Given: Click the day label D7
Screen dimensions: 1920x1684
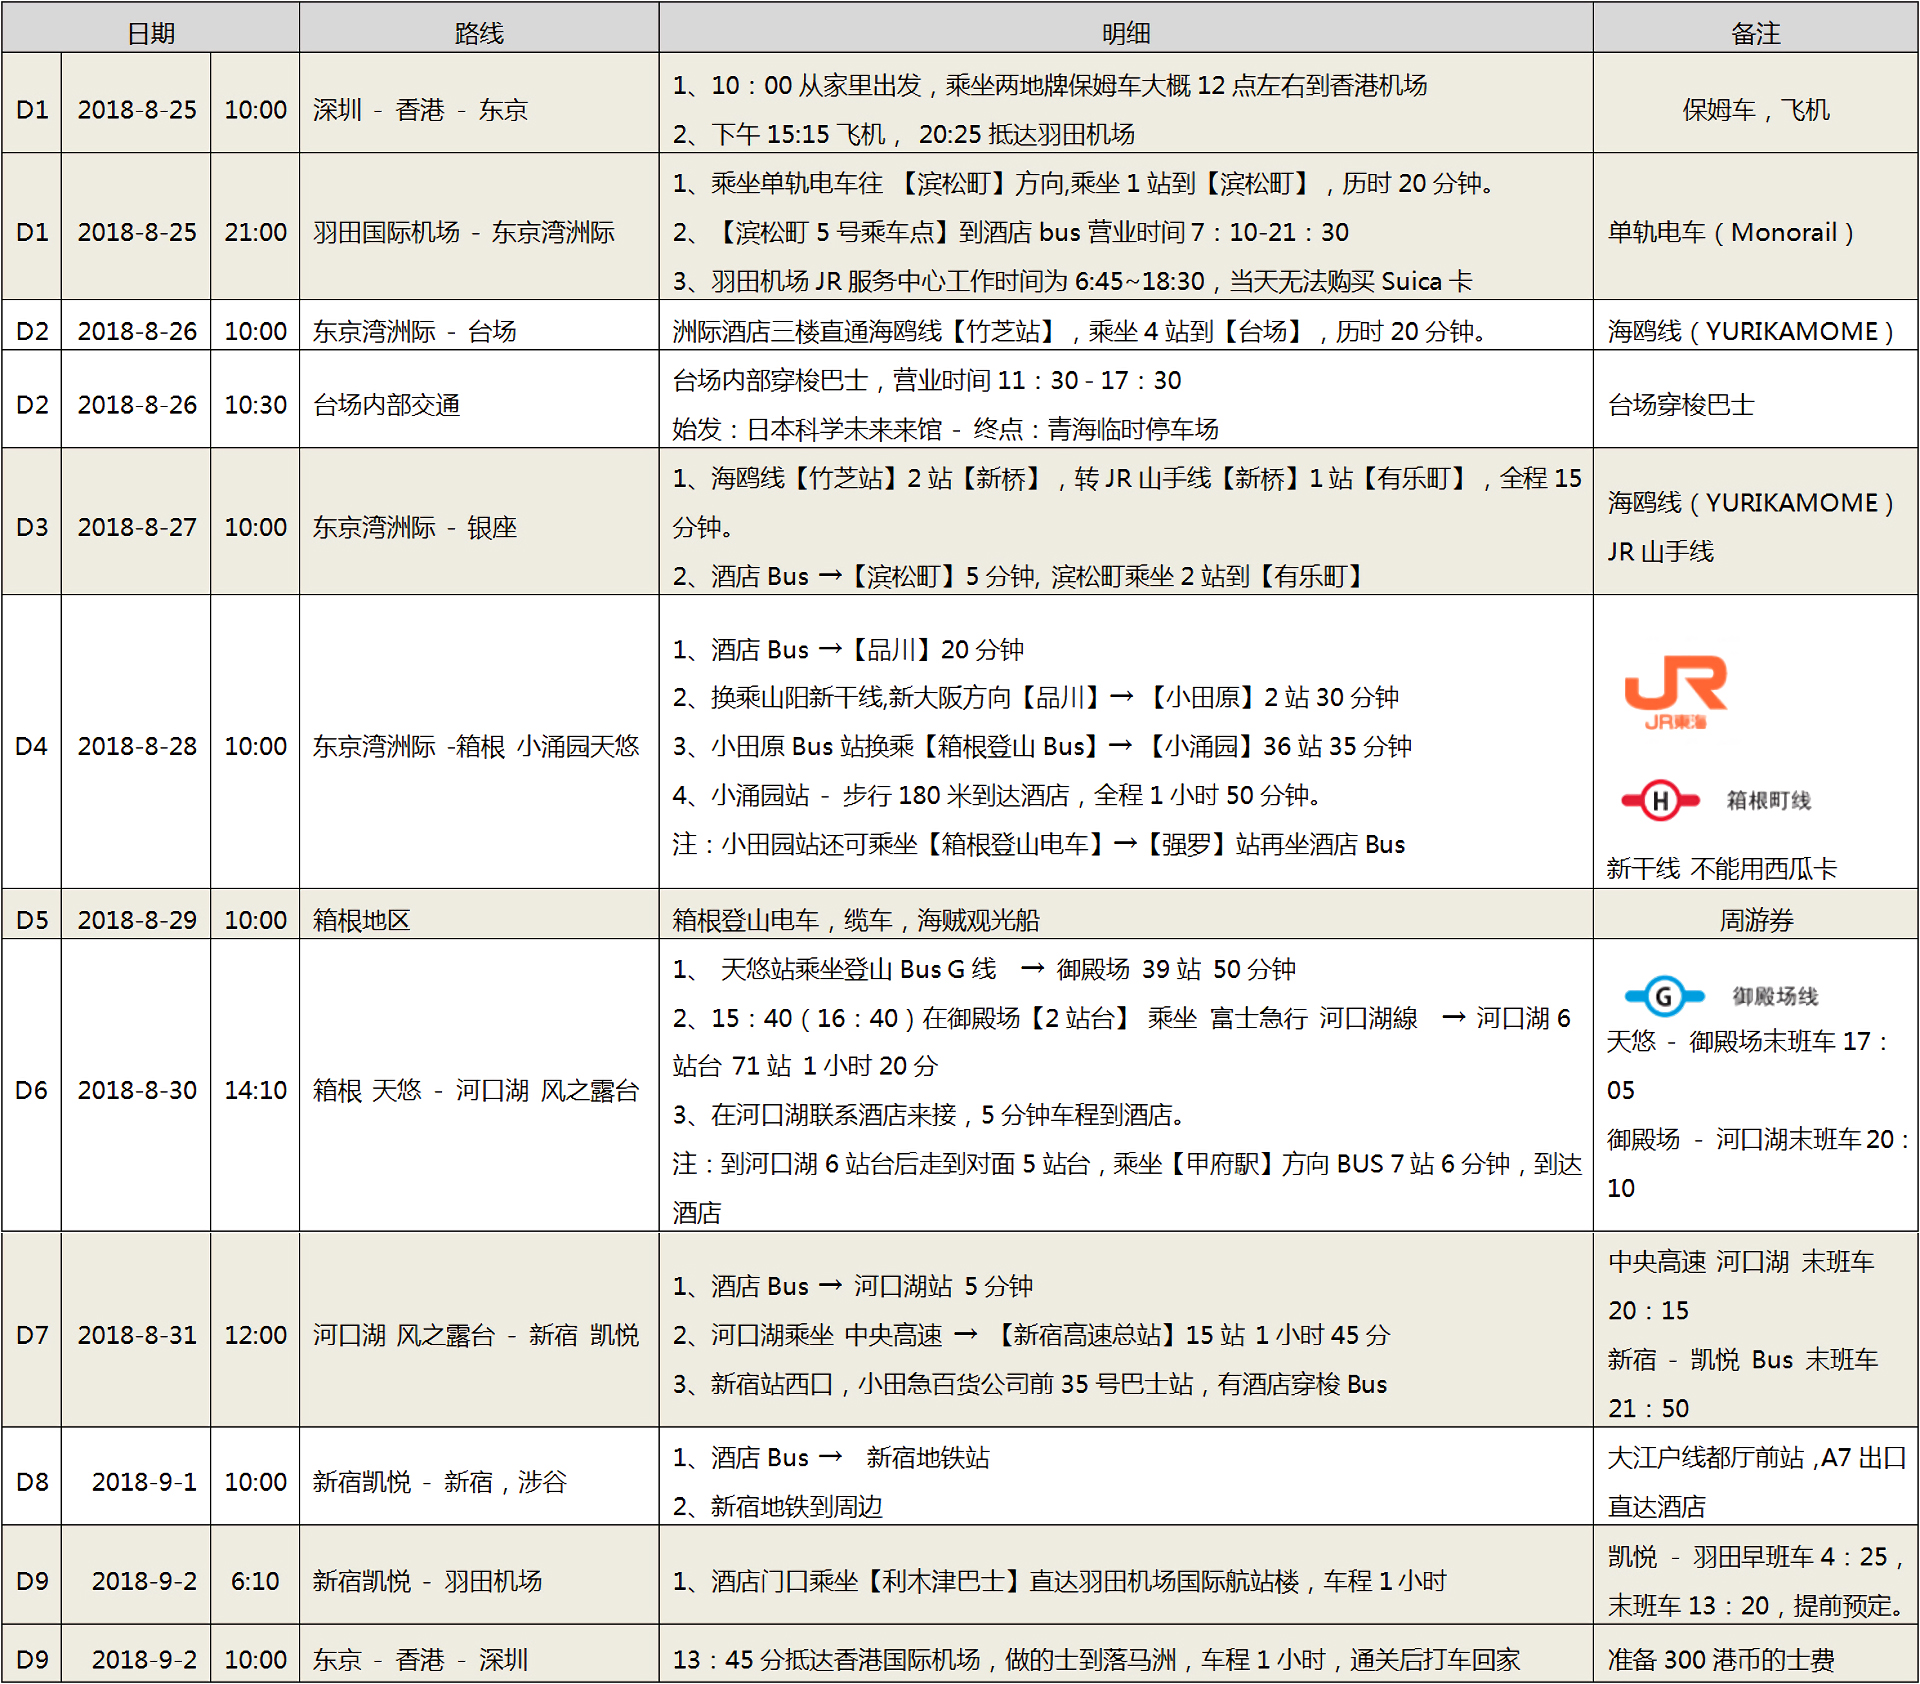Looking at the screenshot, I should (32, 1335).
